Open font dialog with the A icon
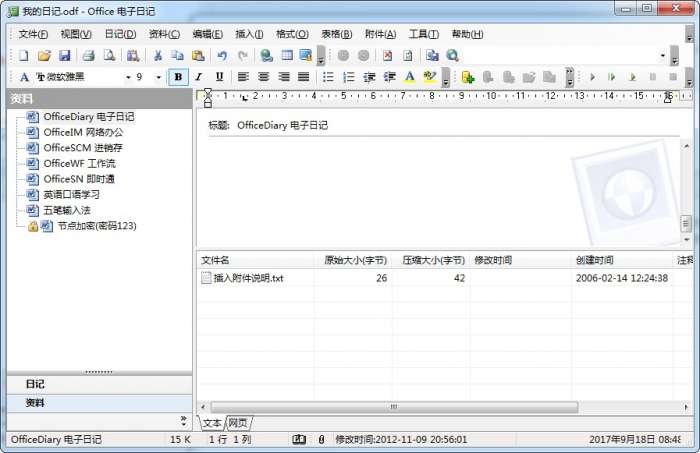The image size is (700, 453). (24, 77)
